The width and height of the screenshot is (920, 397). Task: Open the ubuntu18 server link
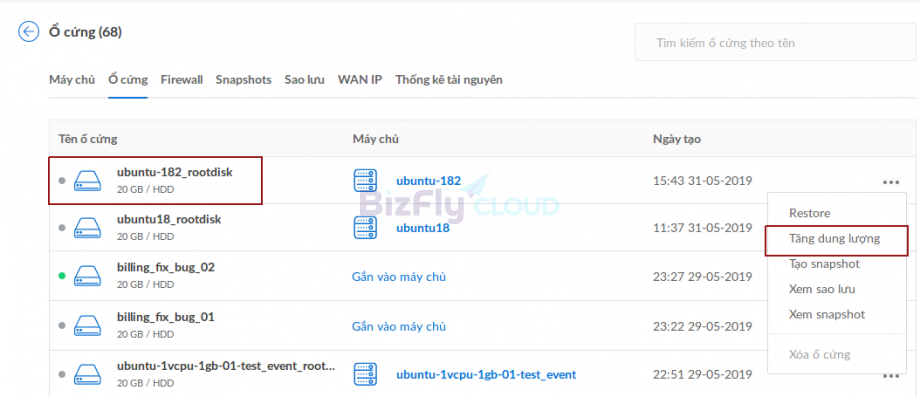pyautogui.click(x=423, y=228)
